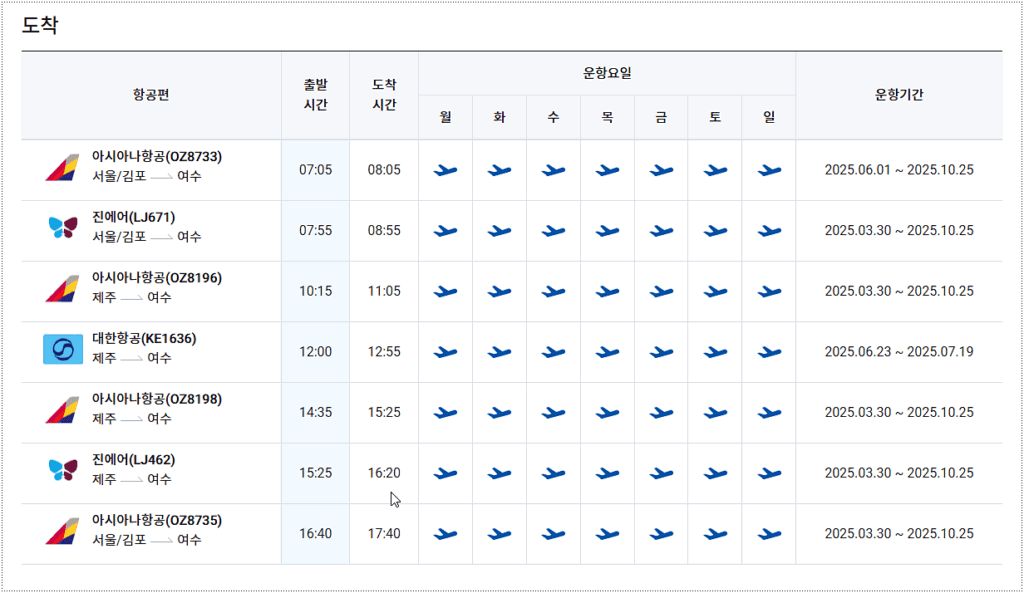Click period 2025.06.01 ~ 2025.10.25
Screen dimensions: 1024x593
[899, 170]
